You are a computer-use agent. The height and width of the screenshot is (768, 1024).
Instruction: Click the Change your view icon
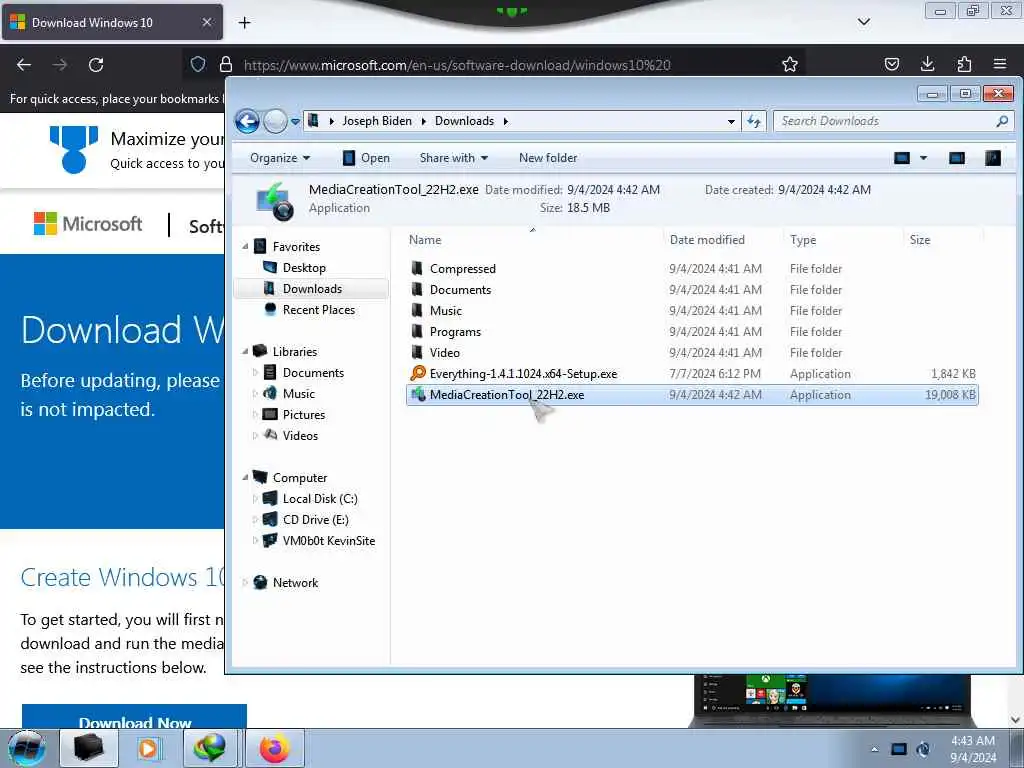pos(902,158)
